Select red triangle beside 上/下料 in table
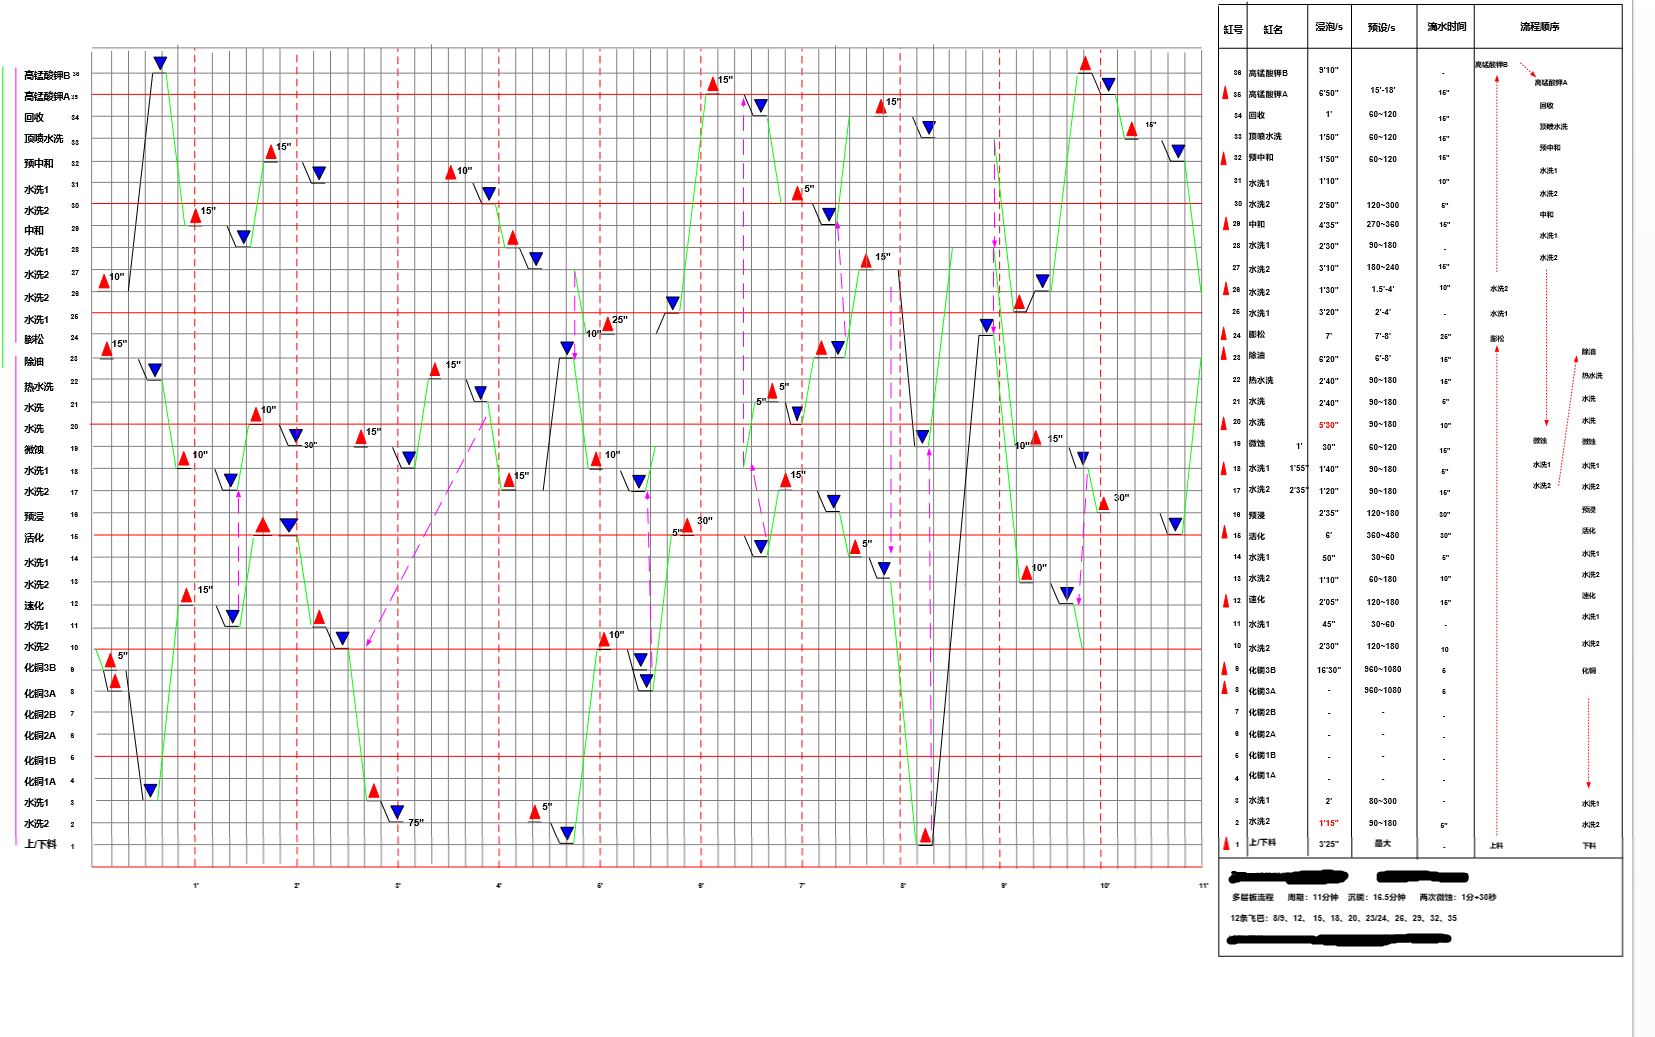 click(1225, 843)
